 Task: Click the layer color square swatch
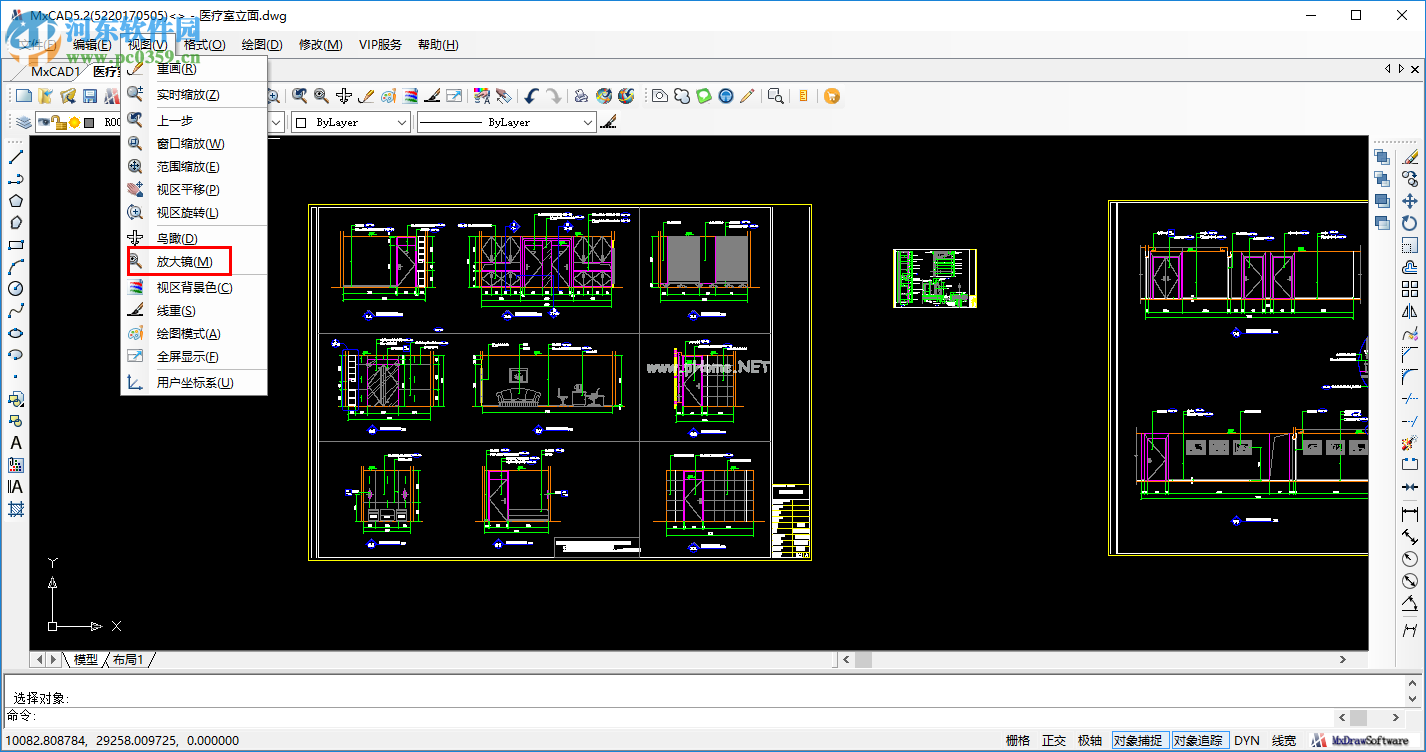click(89, 122)
